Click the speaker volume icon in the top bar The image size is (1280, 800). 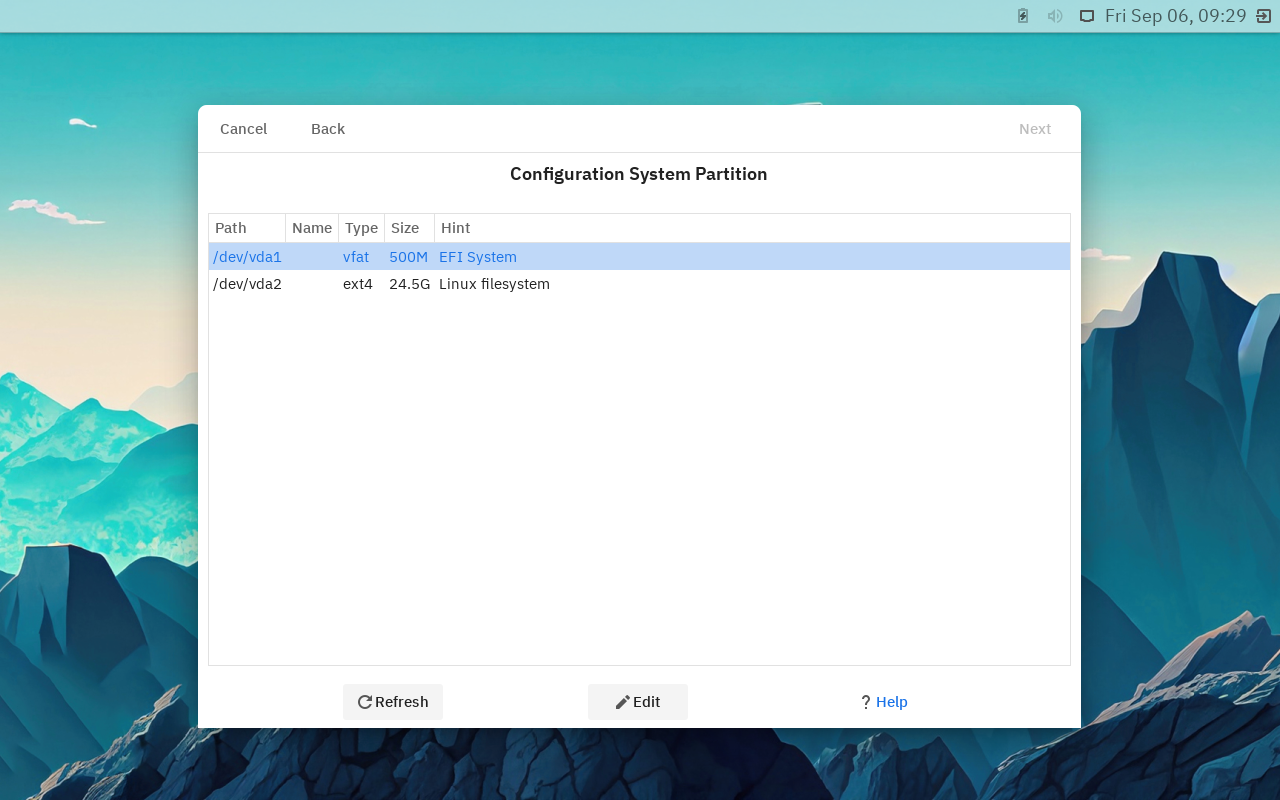point(1054,15)
